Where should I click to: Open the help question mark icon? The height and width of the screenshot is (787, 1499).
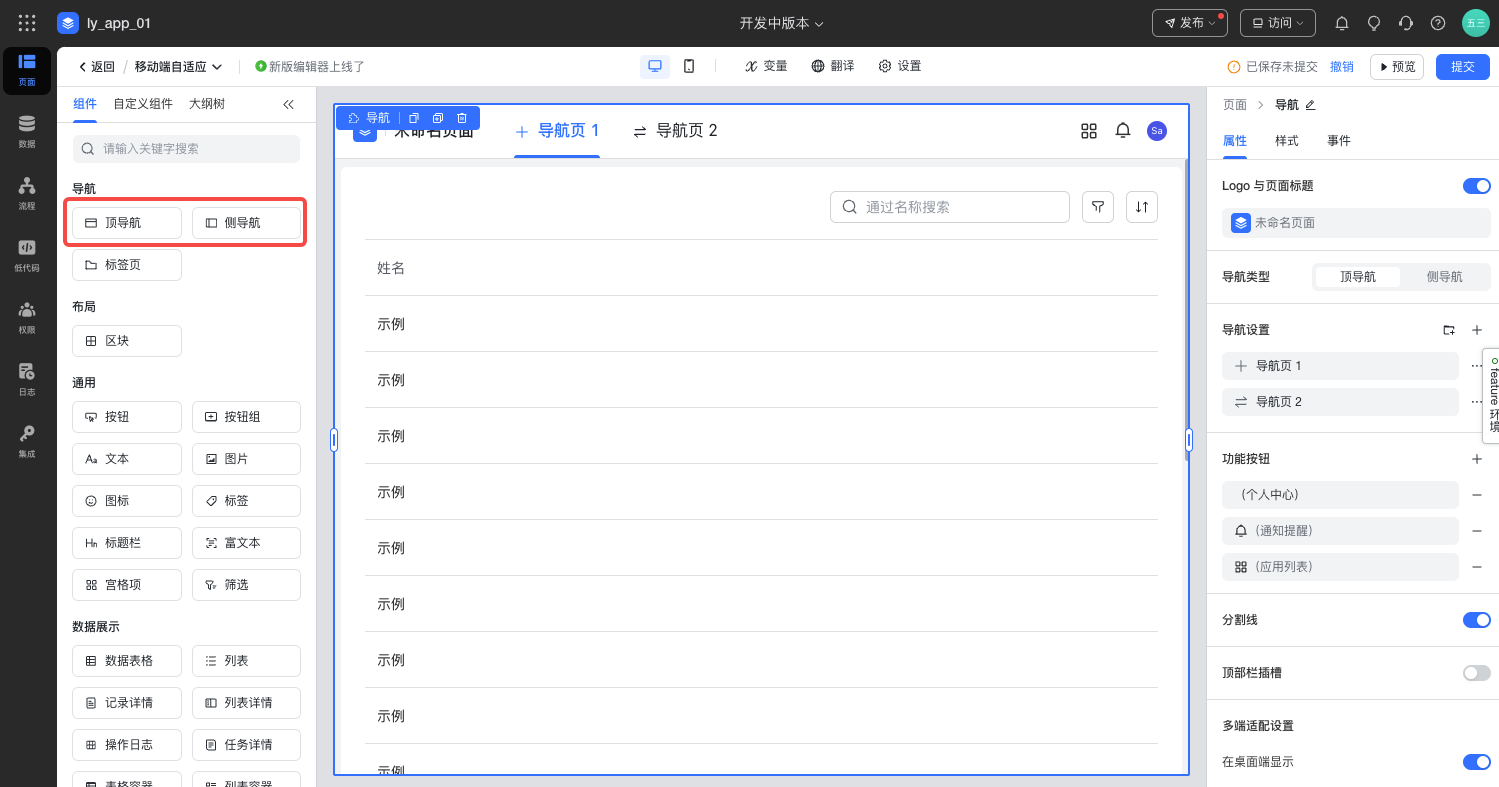click(x=1438, y=23)
